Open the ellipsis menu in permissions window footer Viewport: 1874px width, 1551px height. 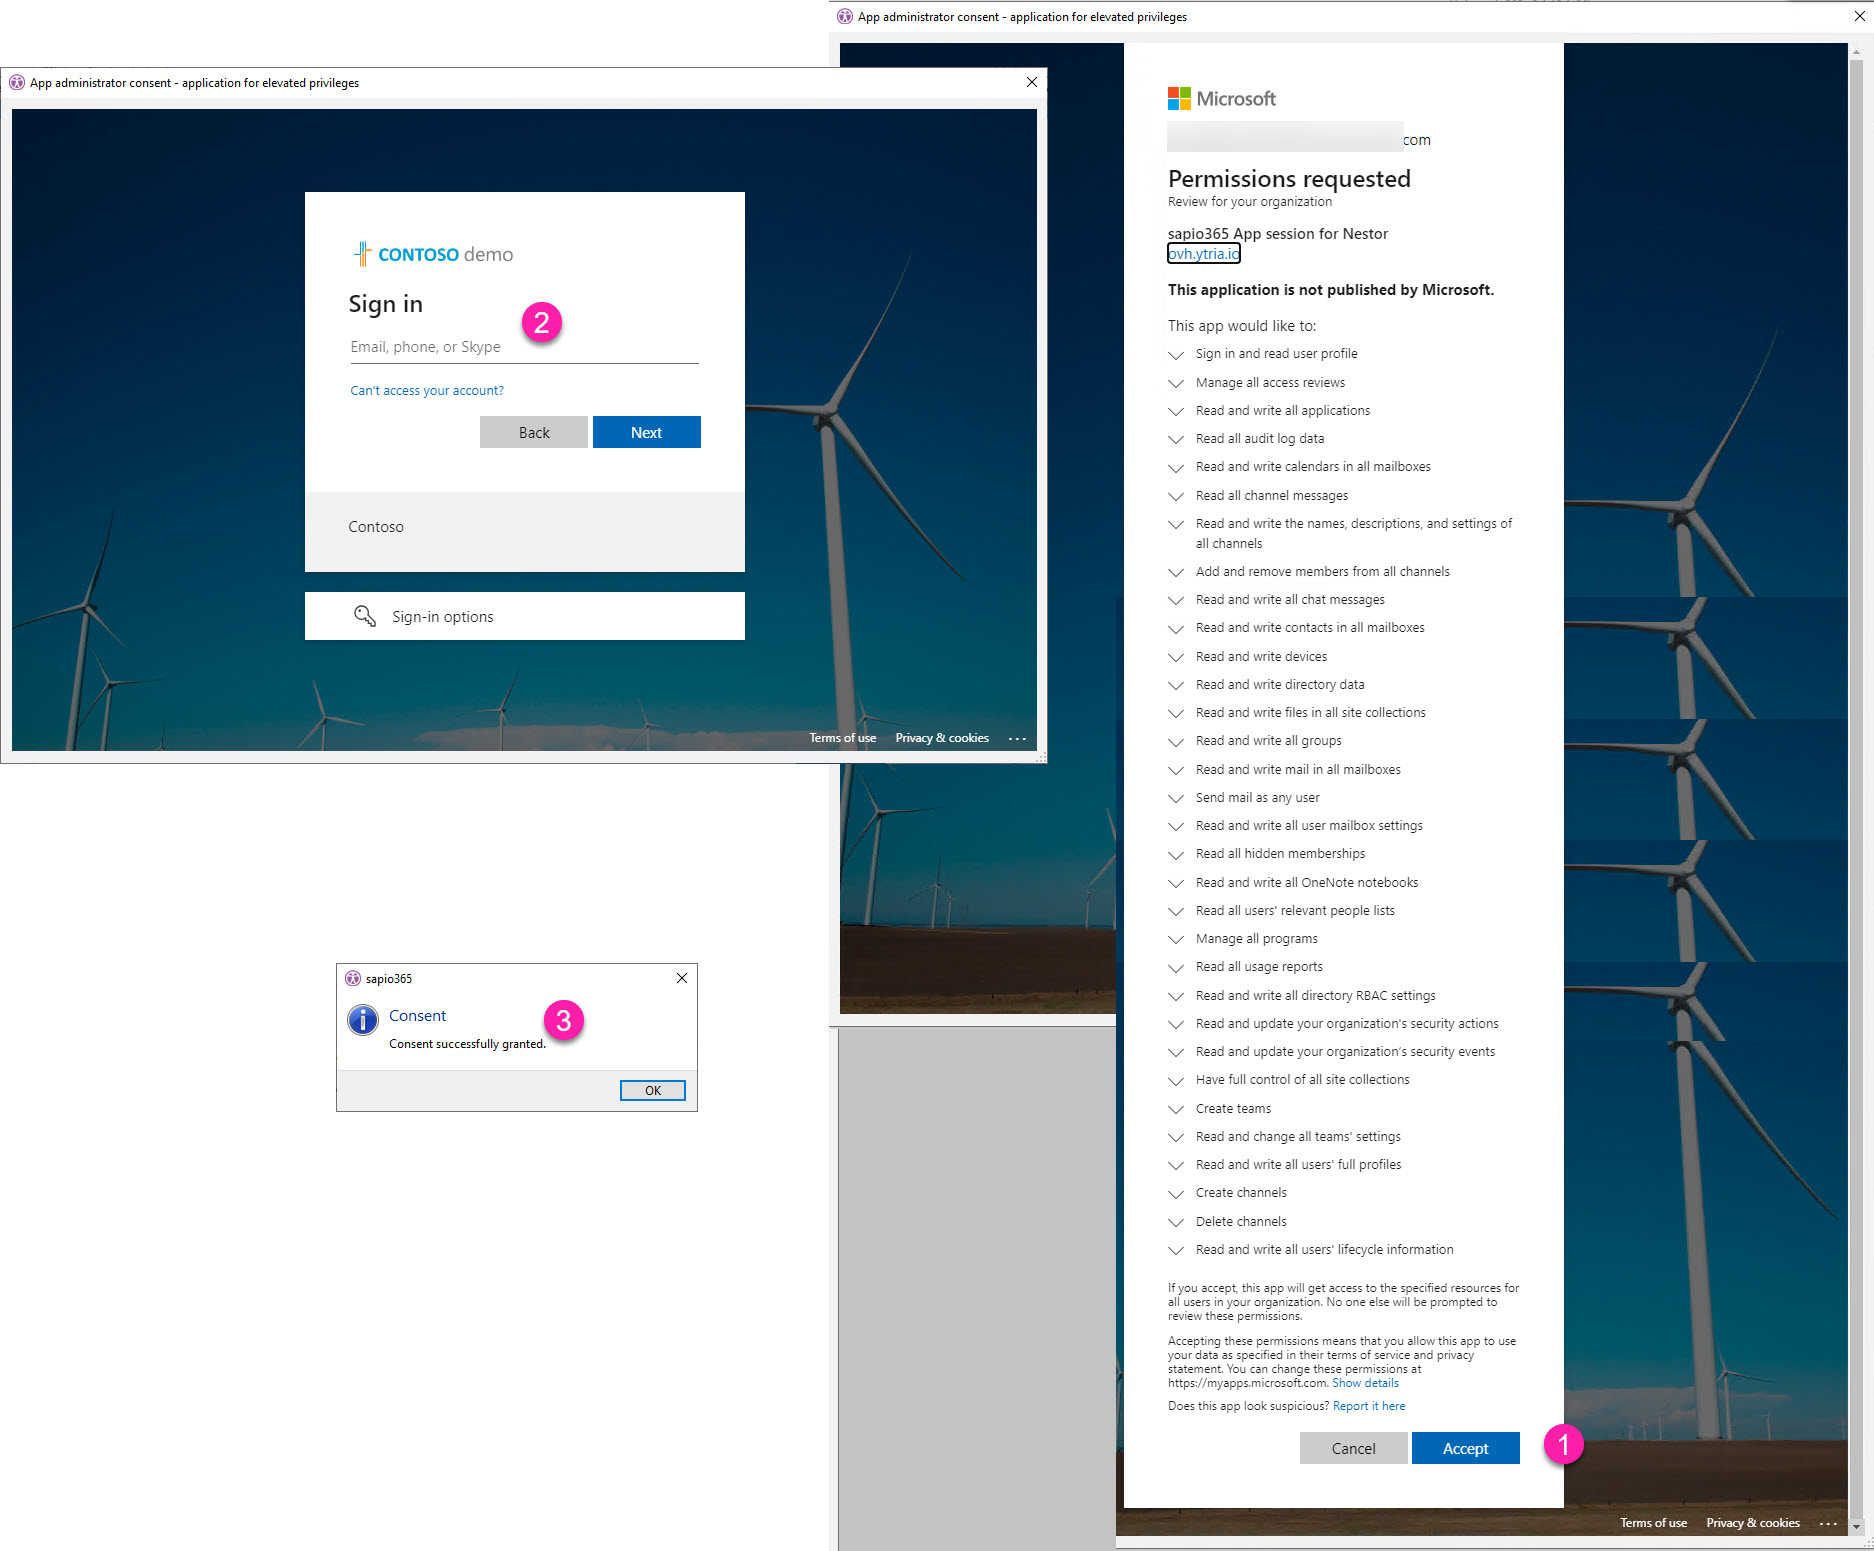point(1828,1523)
